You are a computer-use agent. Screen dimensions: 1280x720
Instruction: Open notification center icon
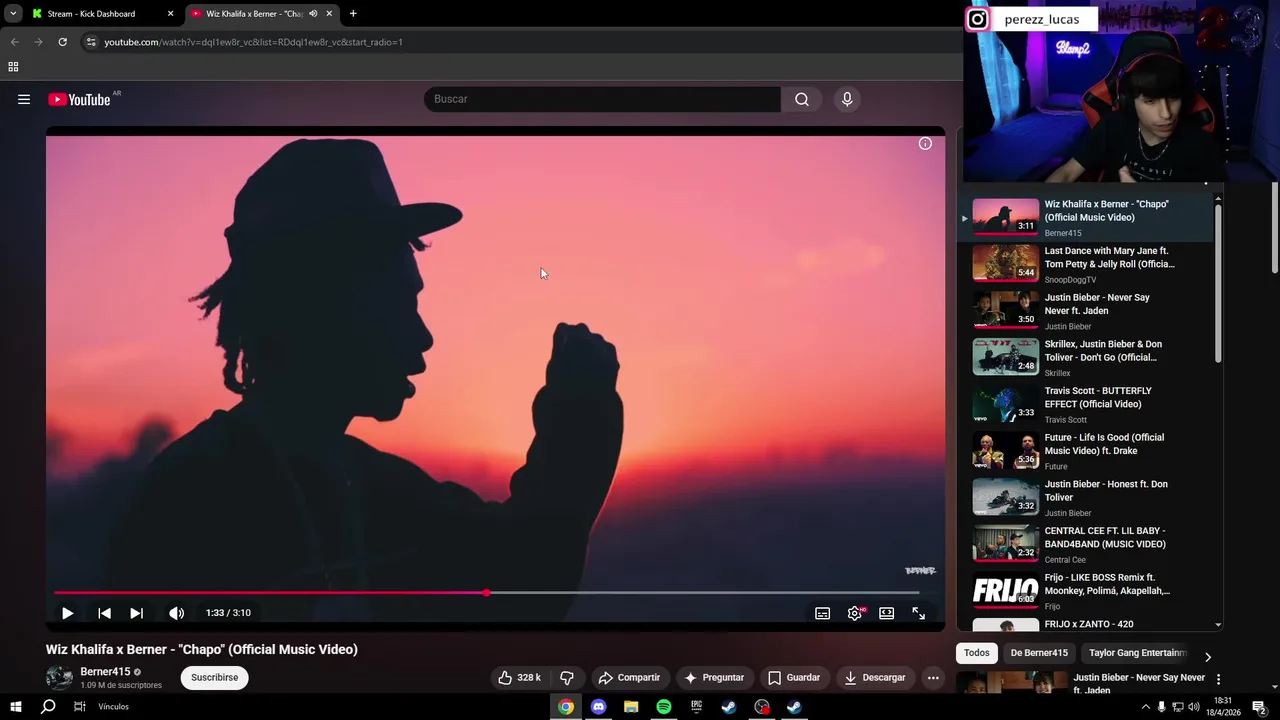tap(1258, 707)
